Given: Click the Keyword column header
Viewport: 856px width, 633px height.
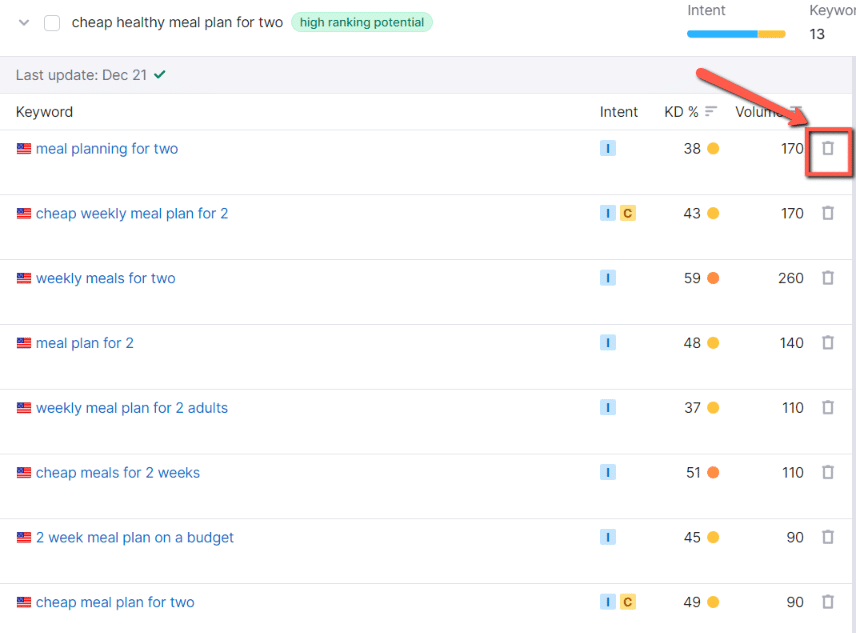Looking at the screenshot, I should (44, 112).
